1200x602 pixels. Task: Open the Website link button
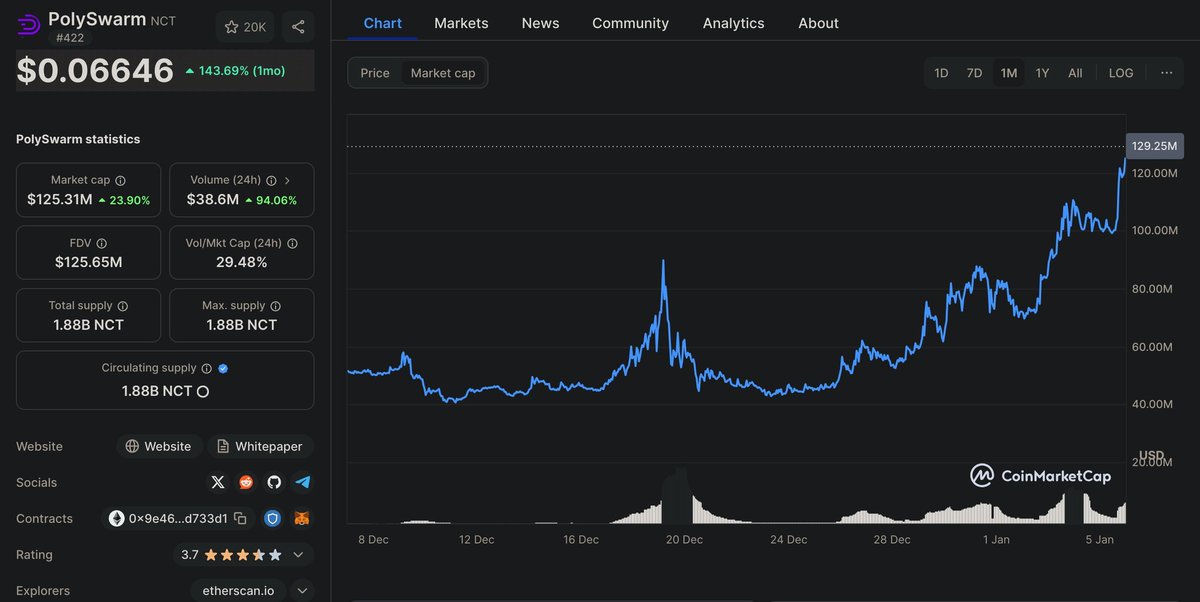tap(159, 446)
